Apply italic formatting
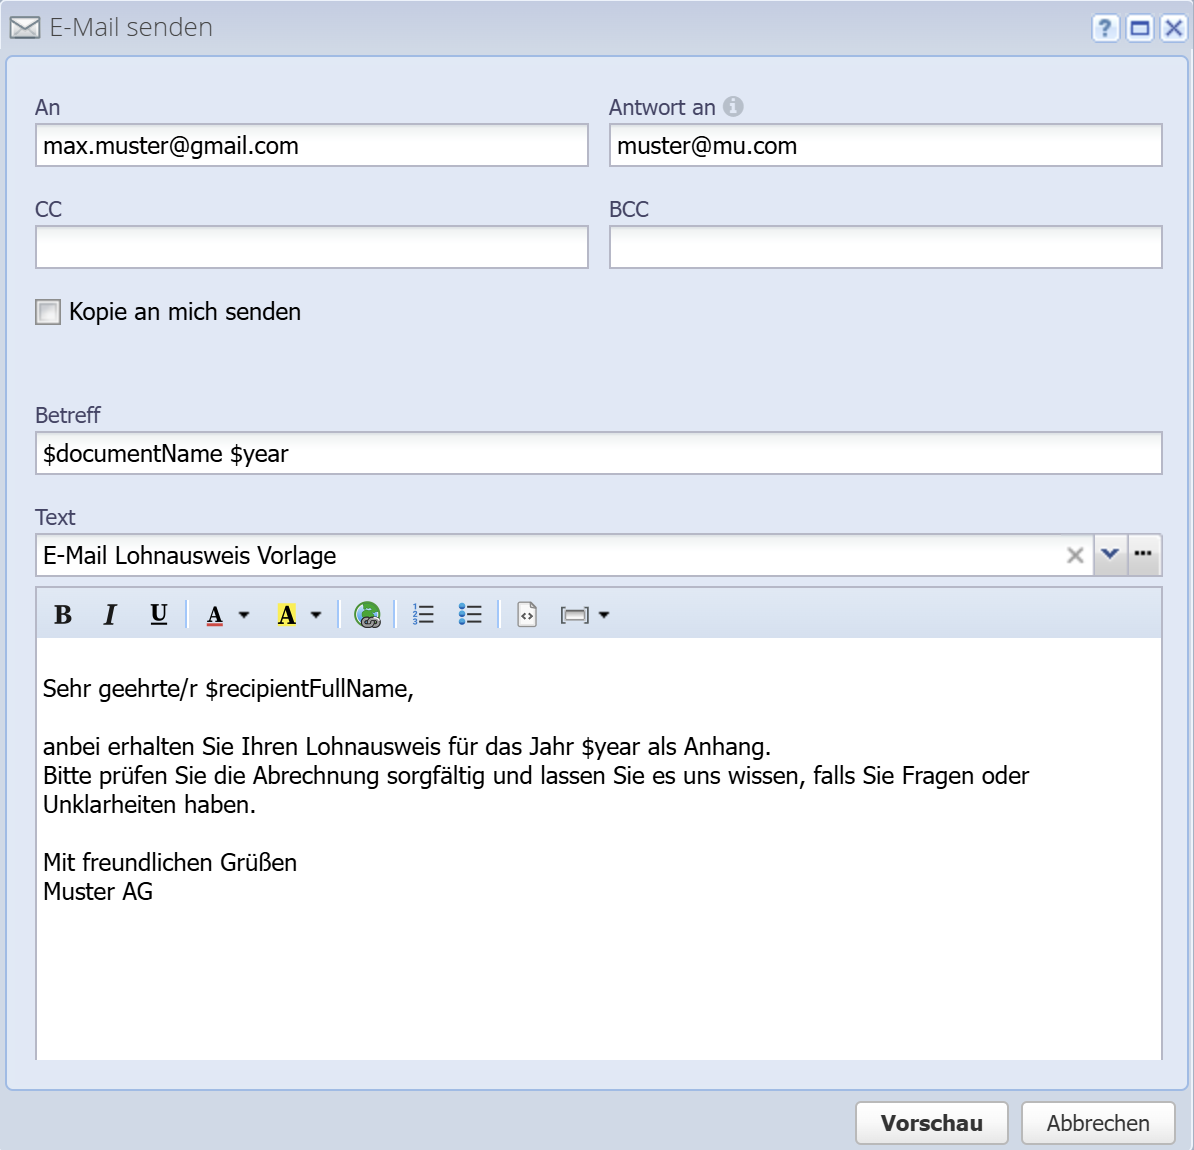The image size is (1194, 1150). coord(110,615)
